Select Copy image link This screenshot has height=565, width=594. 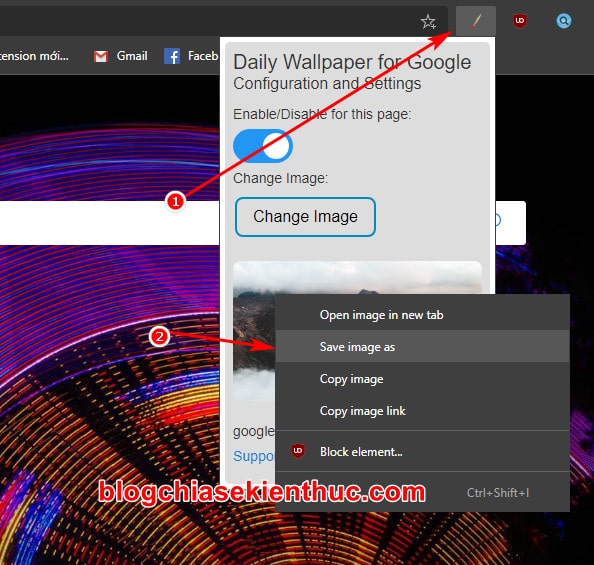point(422,411)
